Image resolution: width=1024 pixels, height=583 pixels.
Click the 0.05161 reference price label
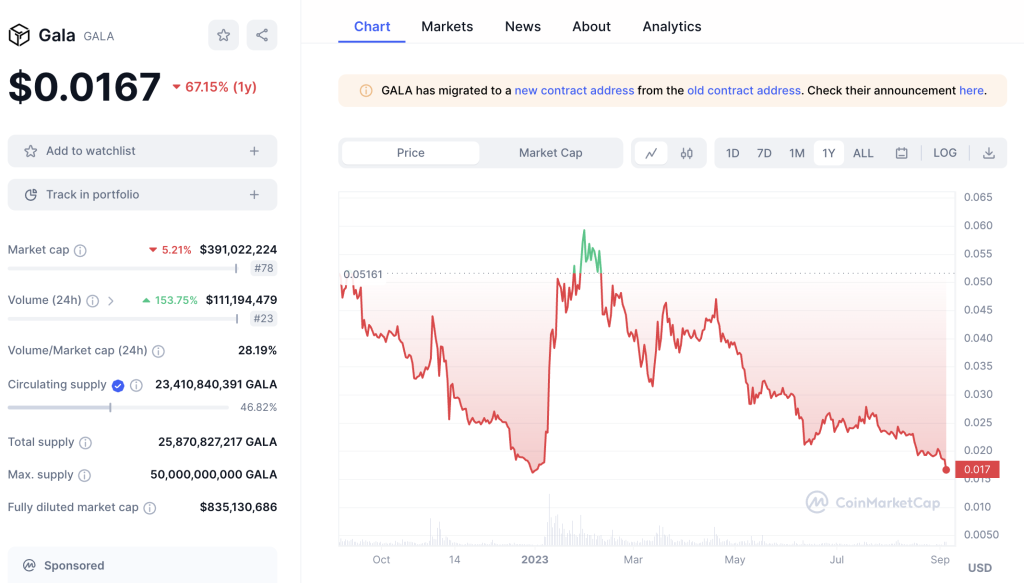362,274
